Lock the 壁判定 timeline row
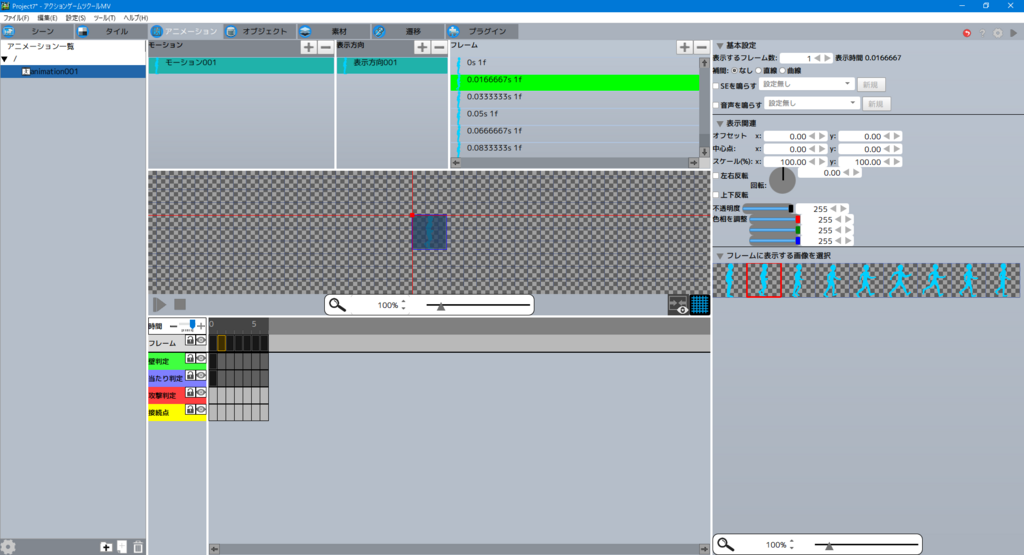The width and height of the screenshot is (1024, 555). point(190,358)
